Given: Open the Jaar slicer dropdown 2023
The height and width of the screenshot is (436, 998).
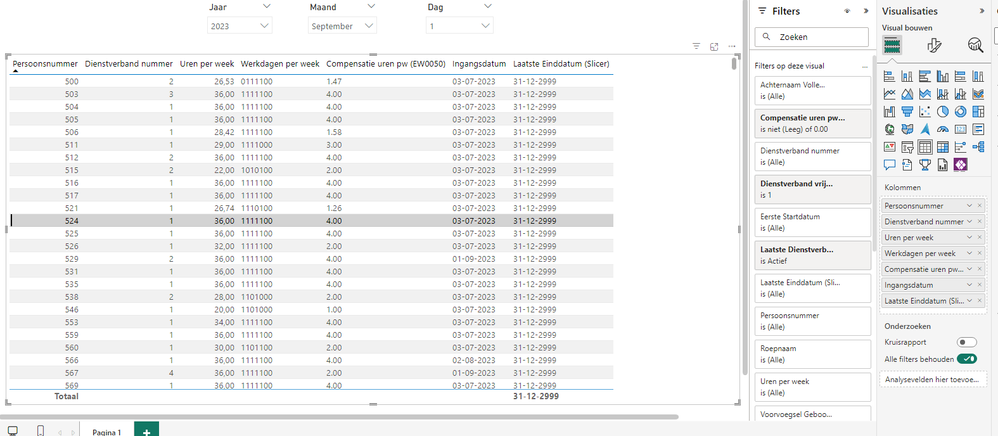Looking at the screenshot, I should coord(240,26).
